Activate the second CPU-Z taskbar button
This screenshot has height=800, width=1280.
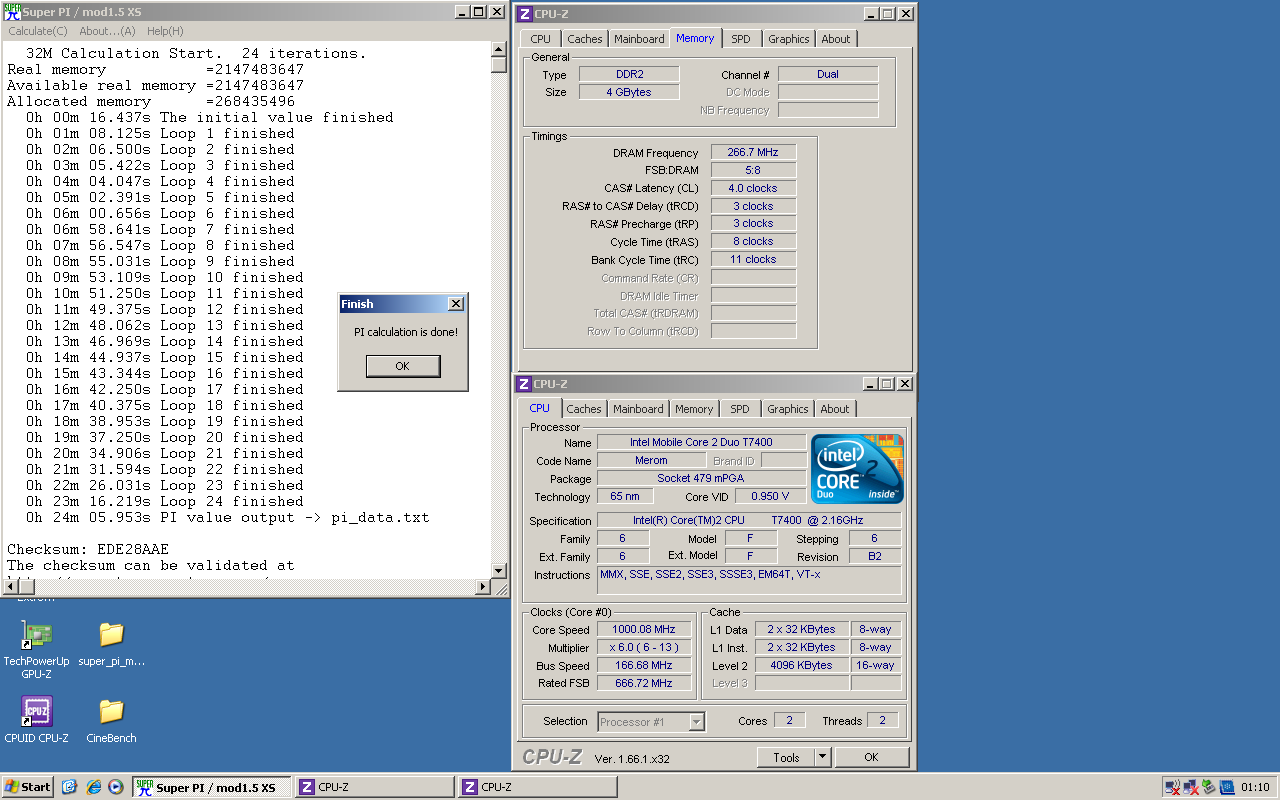(x=537, y=787)
